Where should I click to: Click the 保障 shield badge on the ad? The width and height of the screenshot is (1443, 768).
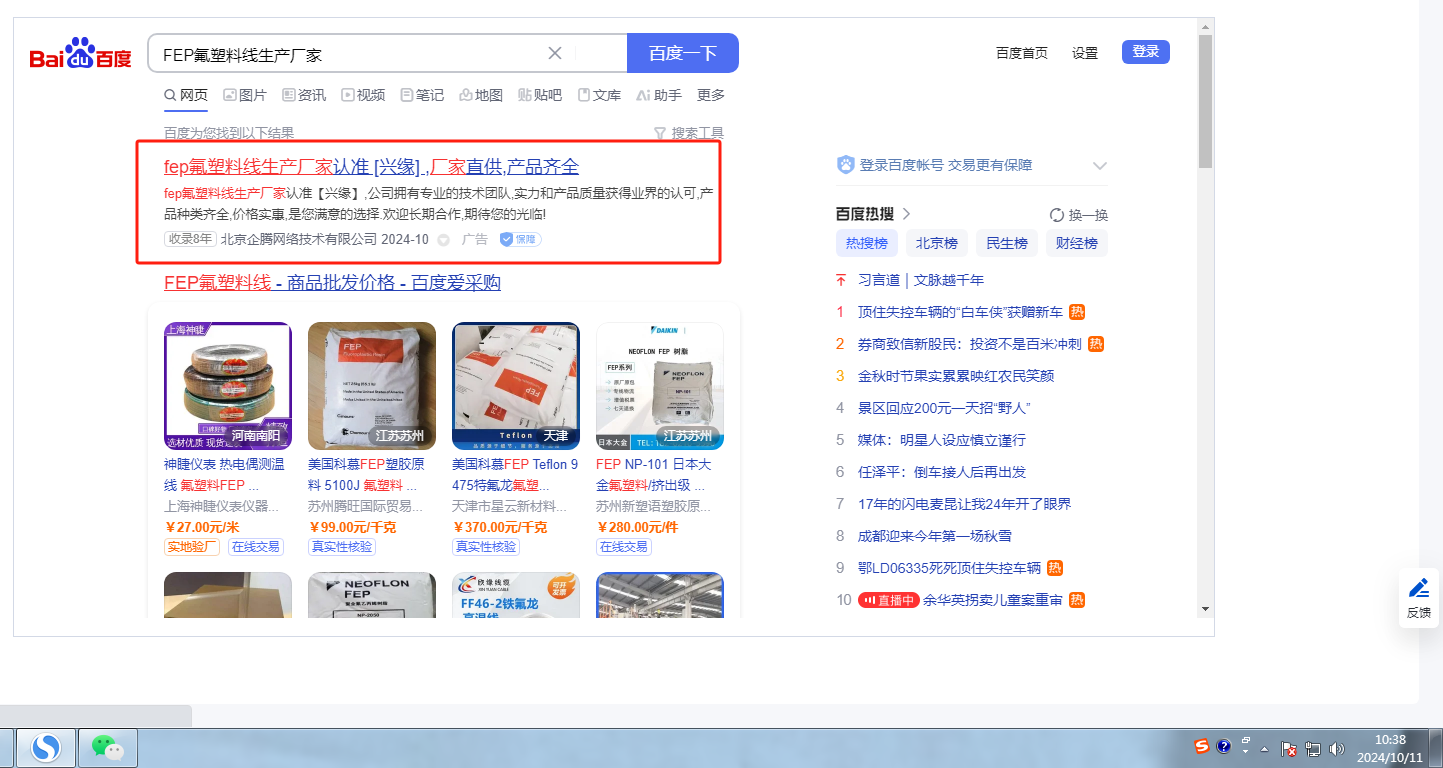(520, 239)
